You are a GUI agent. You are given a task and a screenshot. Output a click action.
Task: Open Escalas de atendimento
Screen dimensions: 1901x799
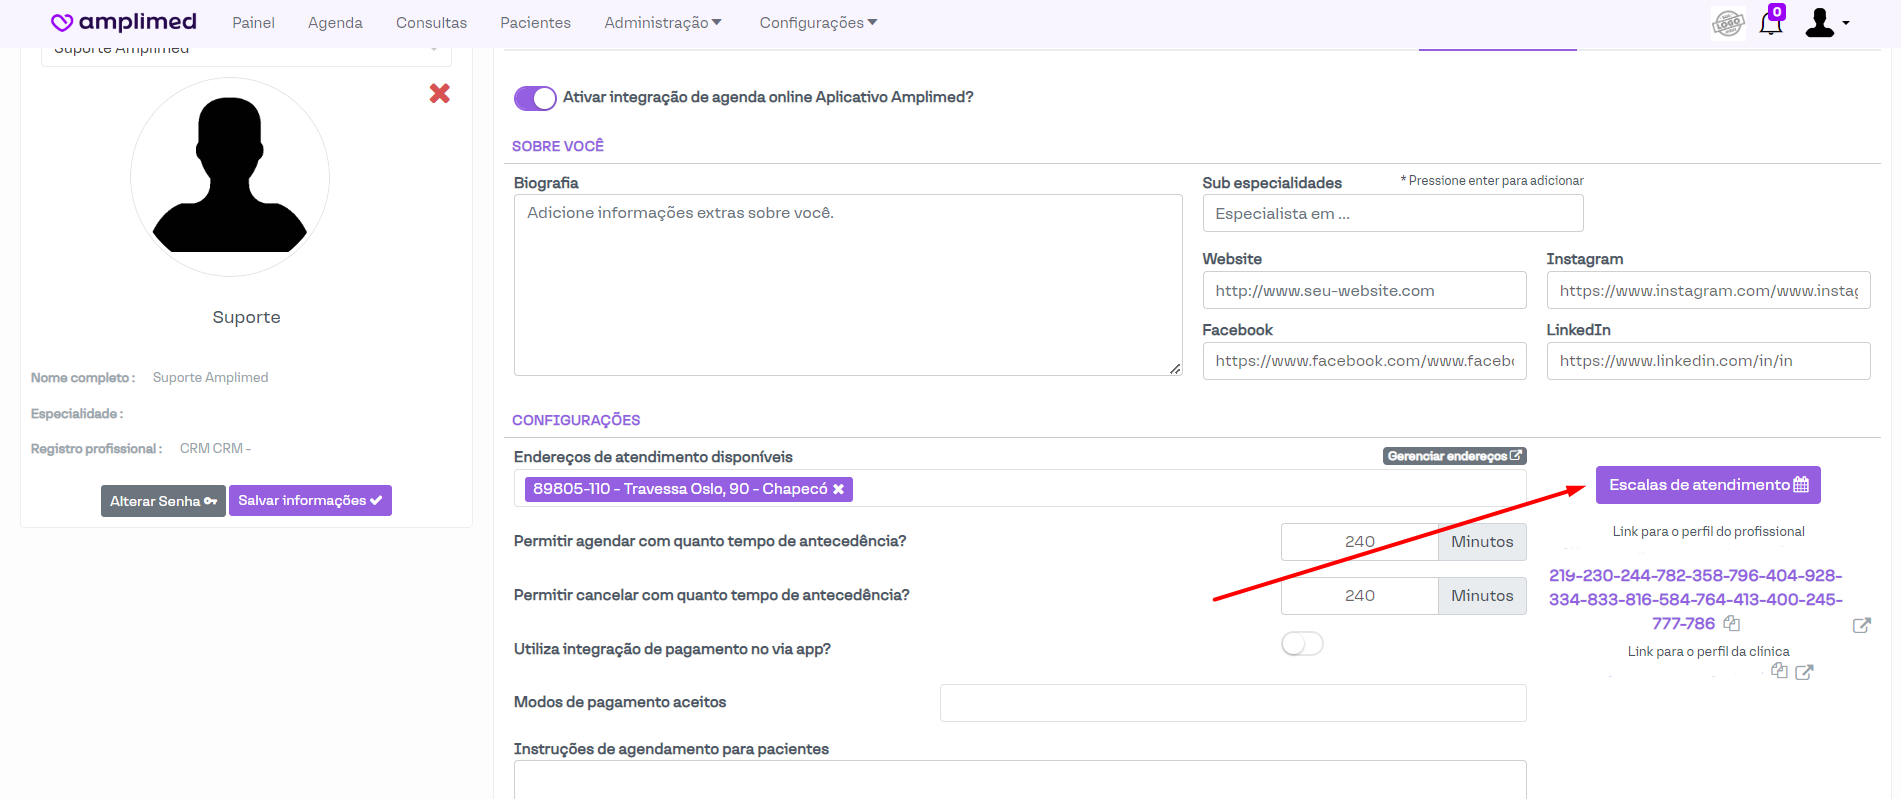[1707, 485]
